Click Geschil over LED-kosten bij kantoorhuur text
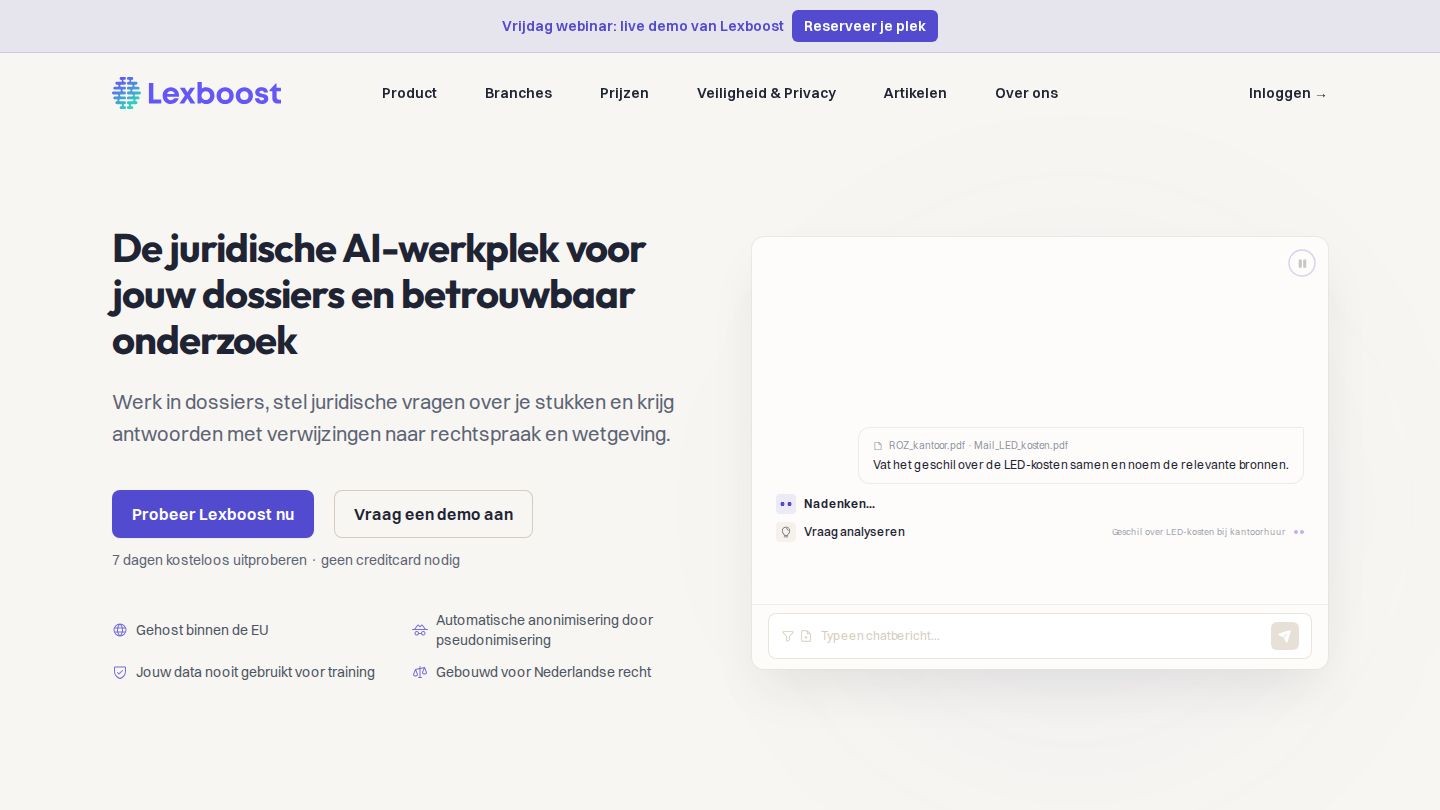Image resolution: width=1440 pixels, height=810 pixels. point(1198,532)
